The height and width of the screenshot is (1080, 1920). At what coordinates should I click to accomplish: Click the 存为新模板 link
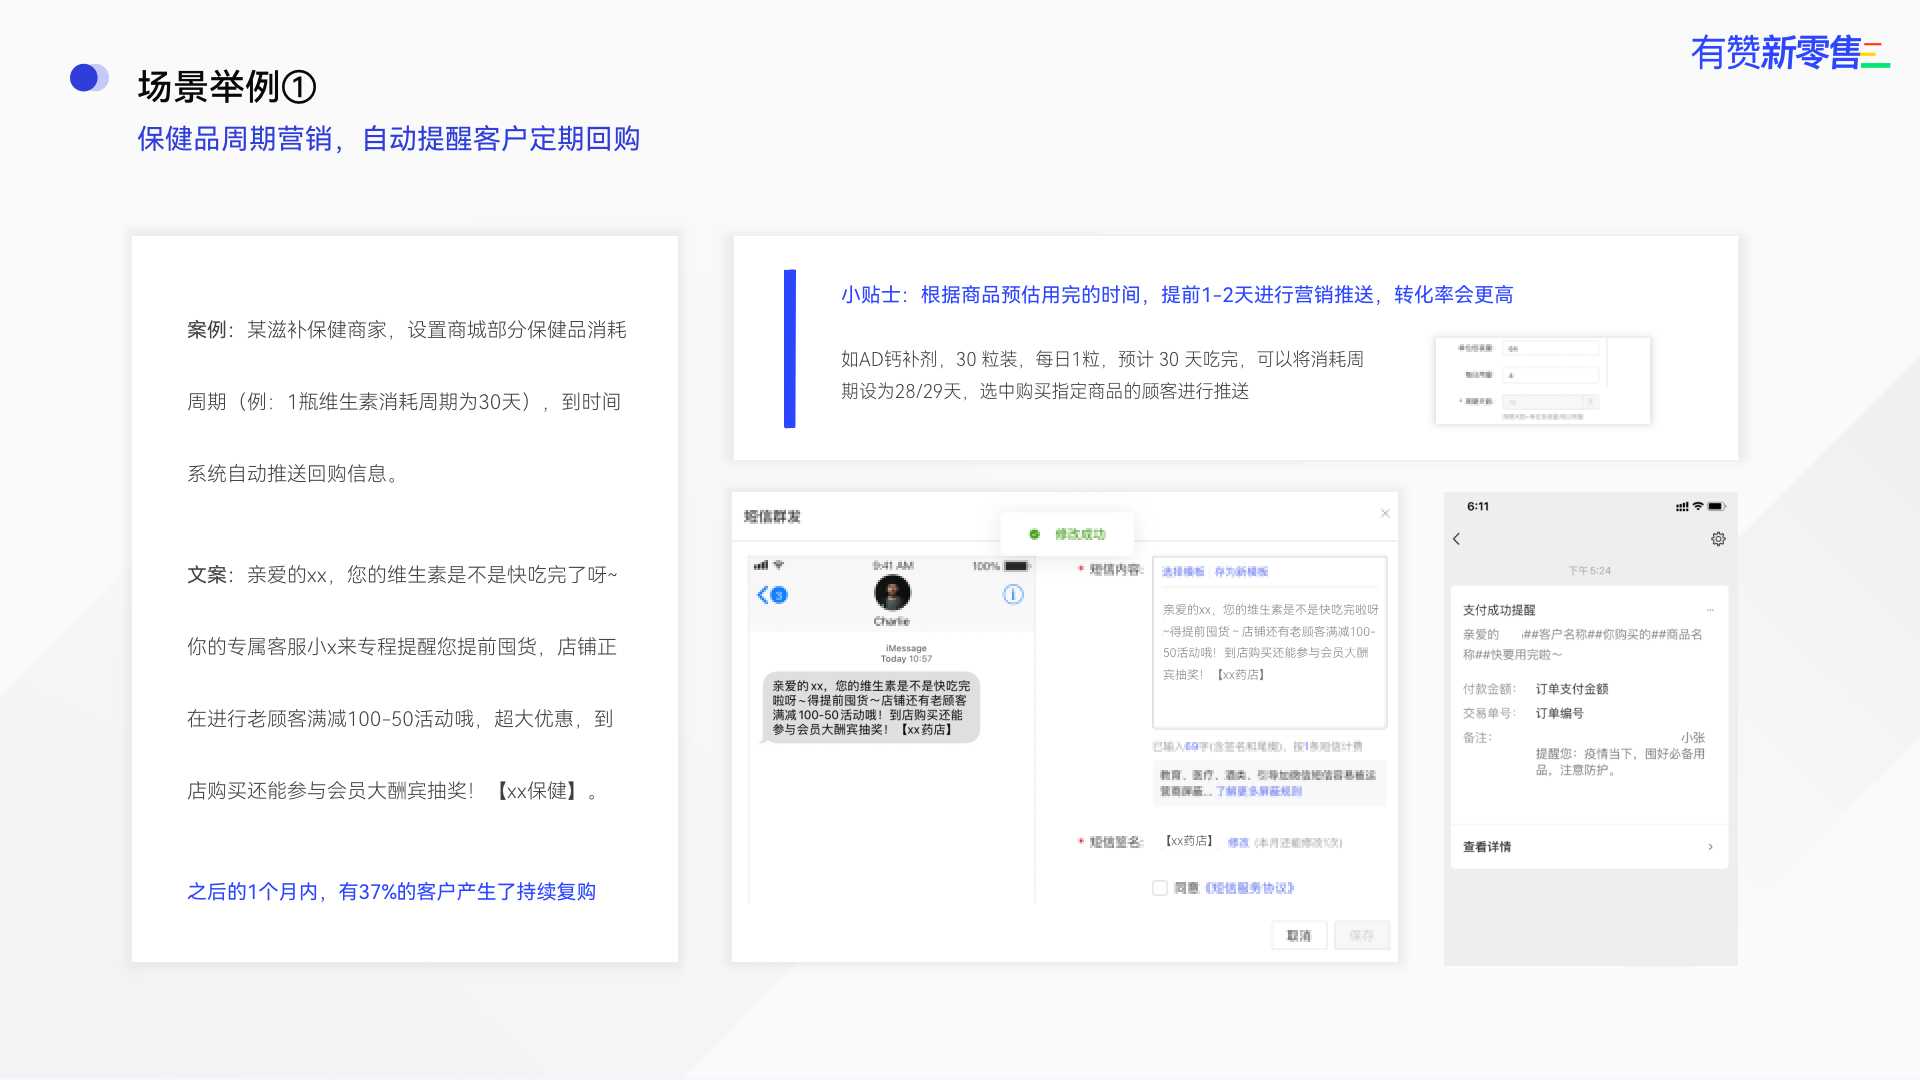point(1241,572)
